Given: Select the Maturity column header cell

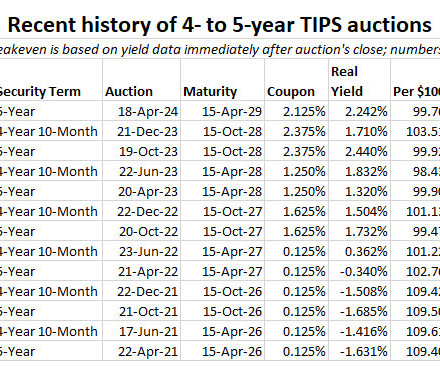Looking at the screenshot, I should tap(222, 80).
